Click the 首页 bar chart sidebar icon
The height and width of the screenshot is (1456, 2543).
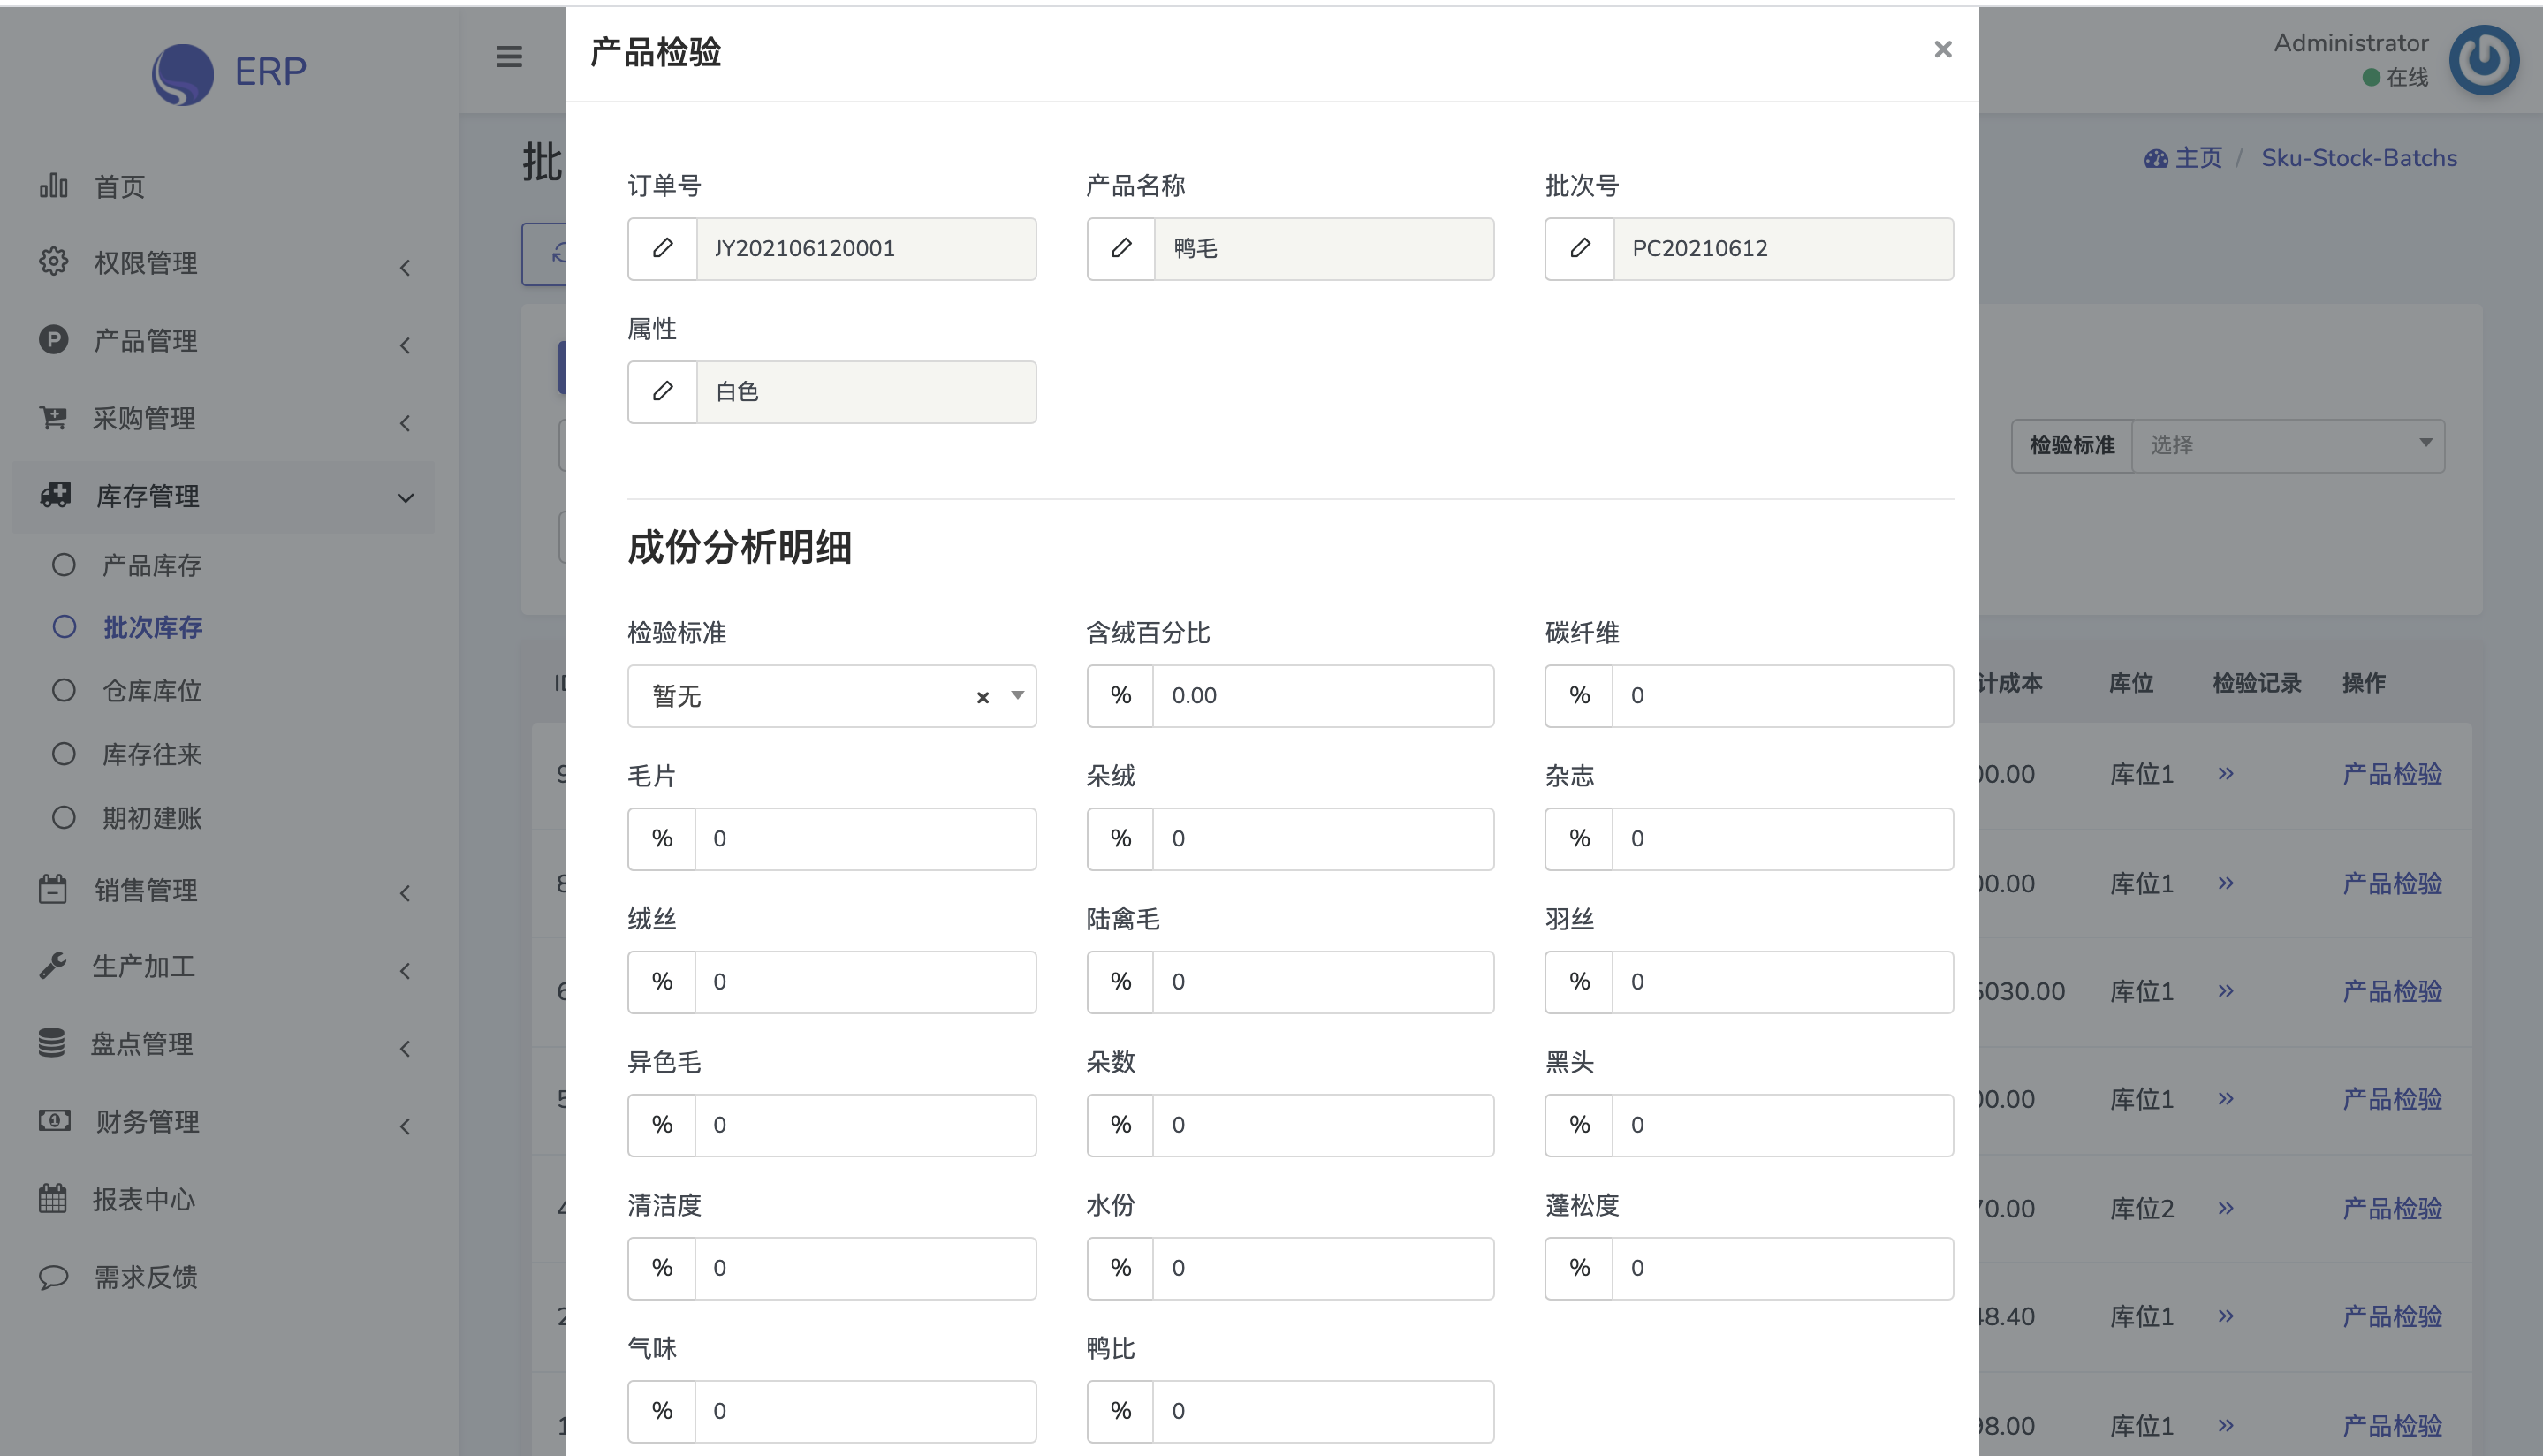click(x=53, y=186)
